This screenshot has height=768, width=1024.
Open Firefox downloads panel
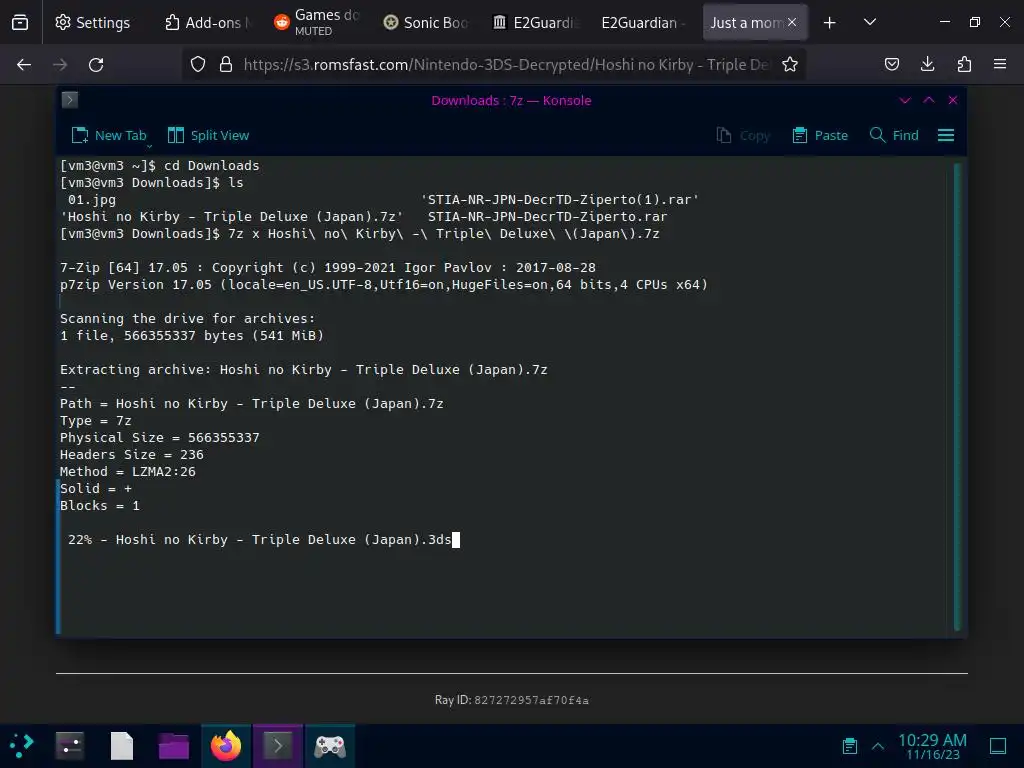pos(928,65)
